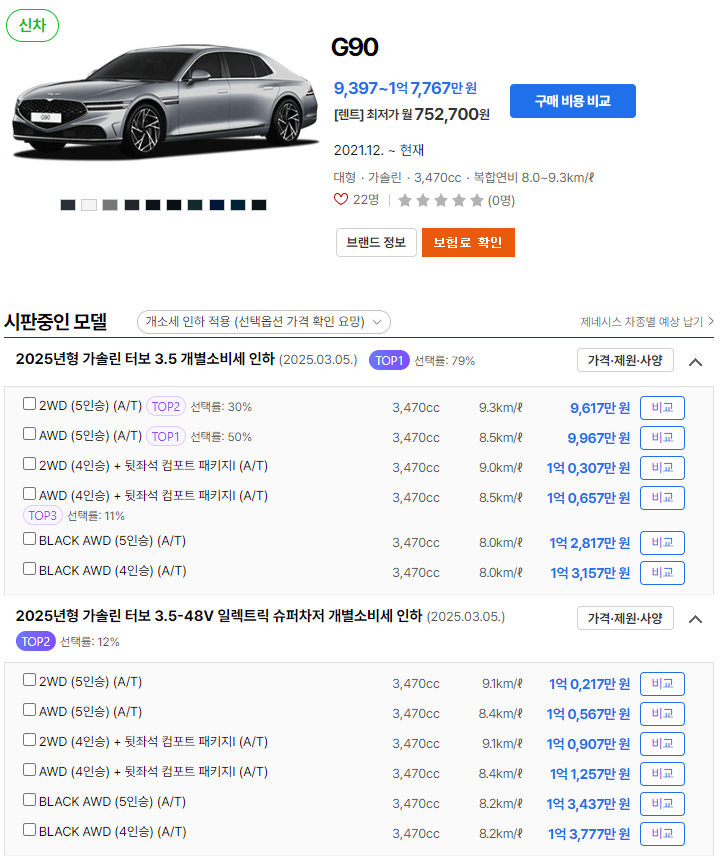Image resolution: width=724 pixels, height=861 pixels.
Task: Check 2WD (4인승) 컴포트 패키지 priced 1억 0,307만 원
Action: coord(30,464)
